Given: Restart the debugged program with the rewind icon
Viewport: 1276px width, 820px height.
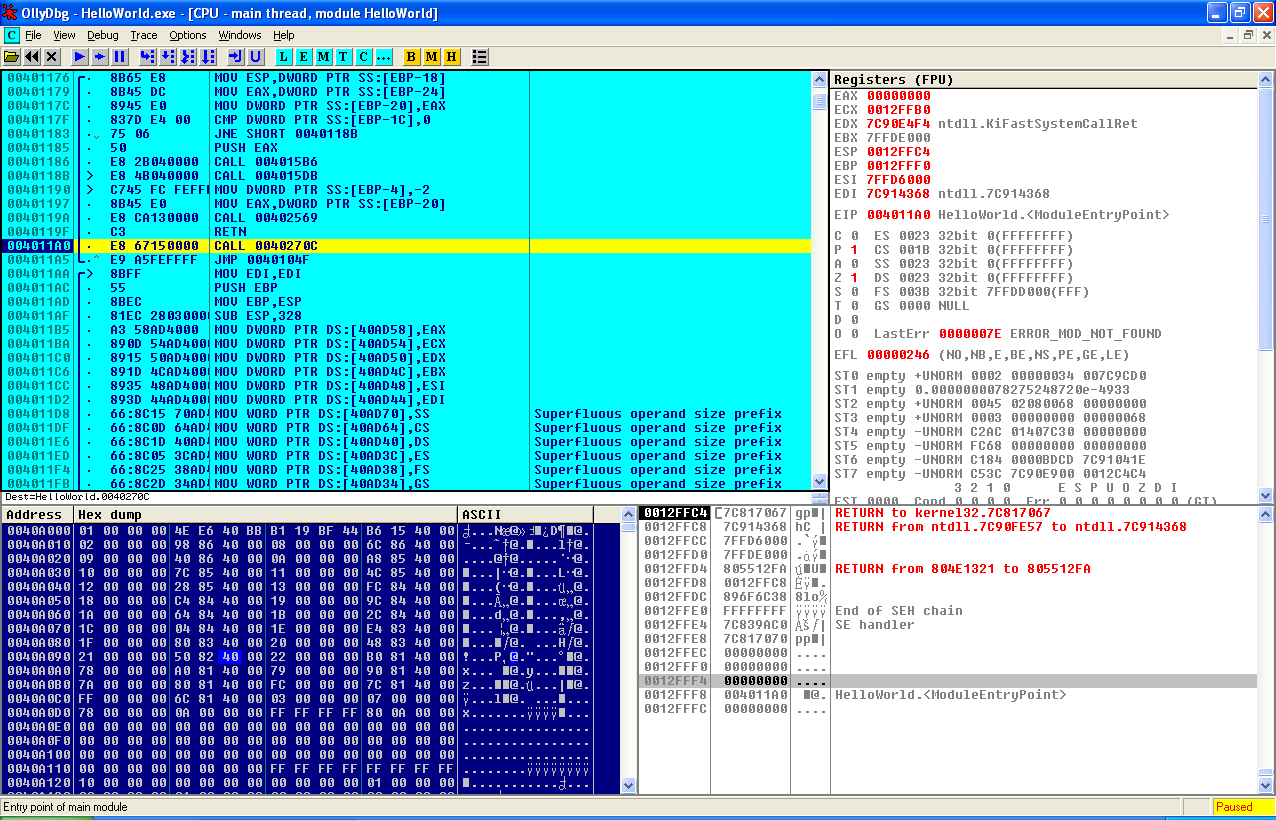Looking at the screenshot, I should [32, 57].
